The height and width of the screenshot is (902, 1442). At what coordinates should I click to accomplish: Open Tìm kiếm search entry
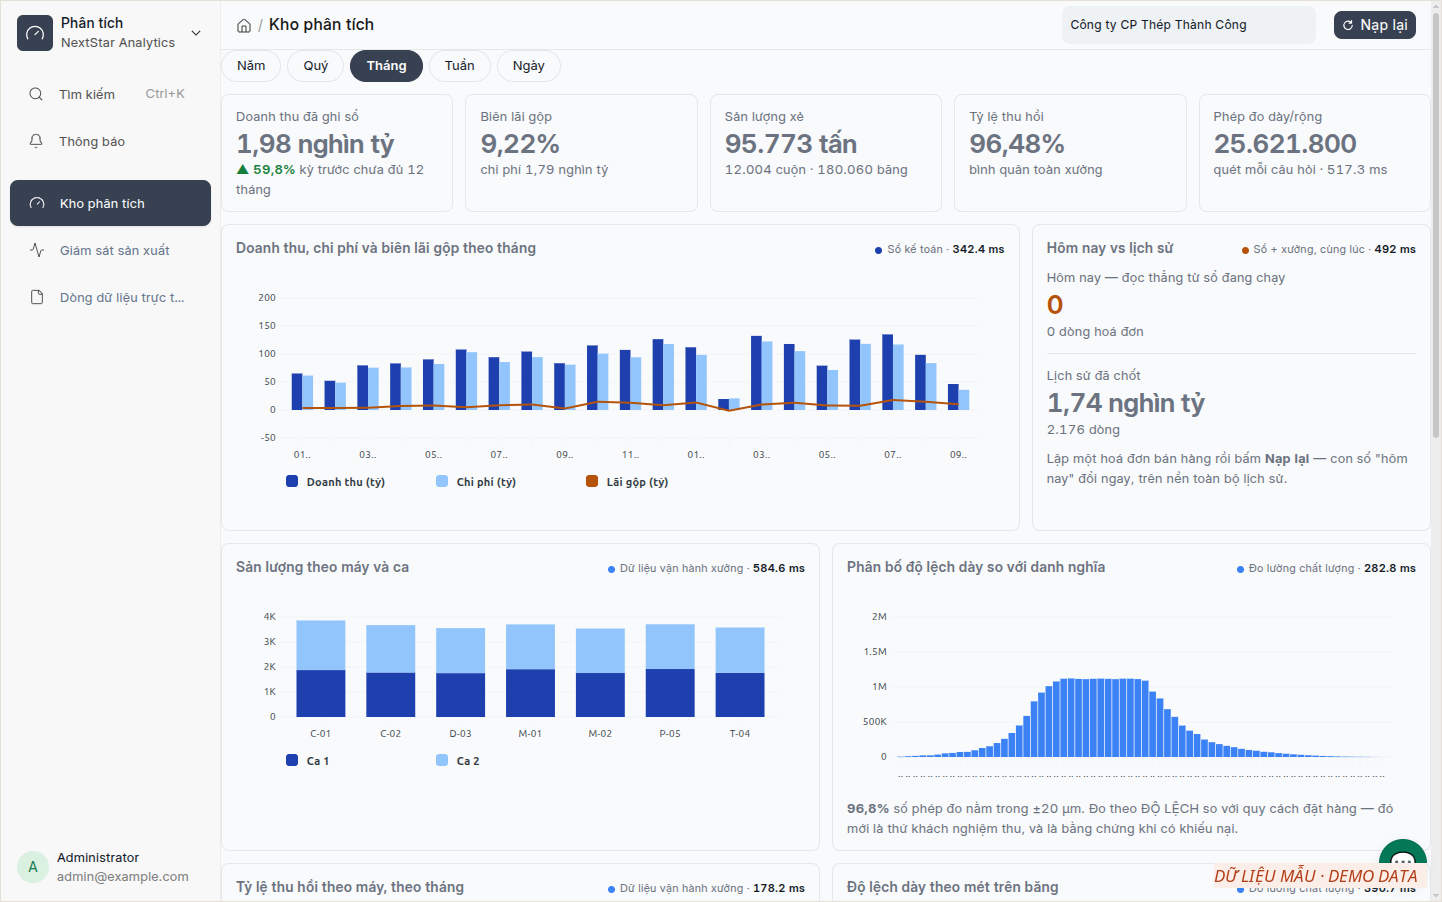pyautogui.click(x=110, y=94)
